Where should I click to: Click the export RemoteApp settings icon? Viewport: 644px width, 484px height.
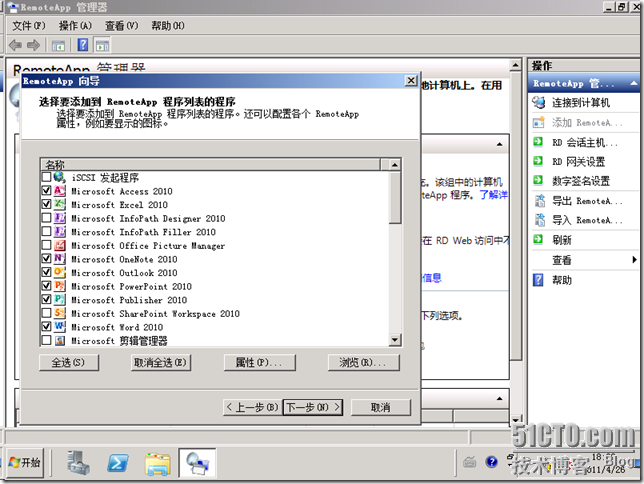point(539,201)
